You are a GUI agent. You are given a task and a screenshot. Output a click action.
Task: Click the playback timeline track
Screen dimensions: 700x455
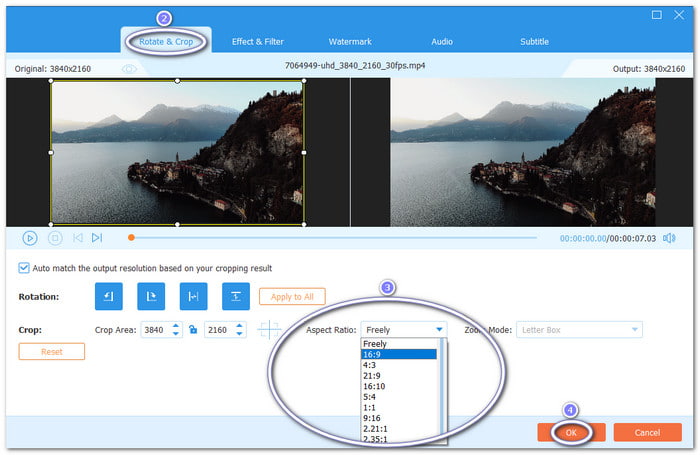pos(335,238)
